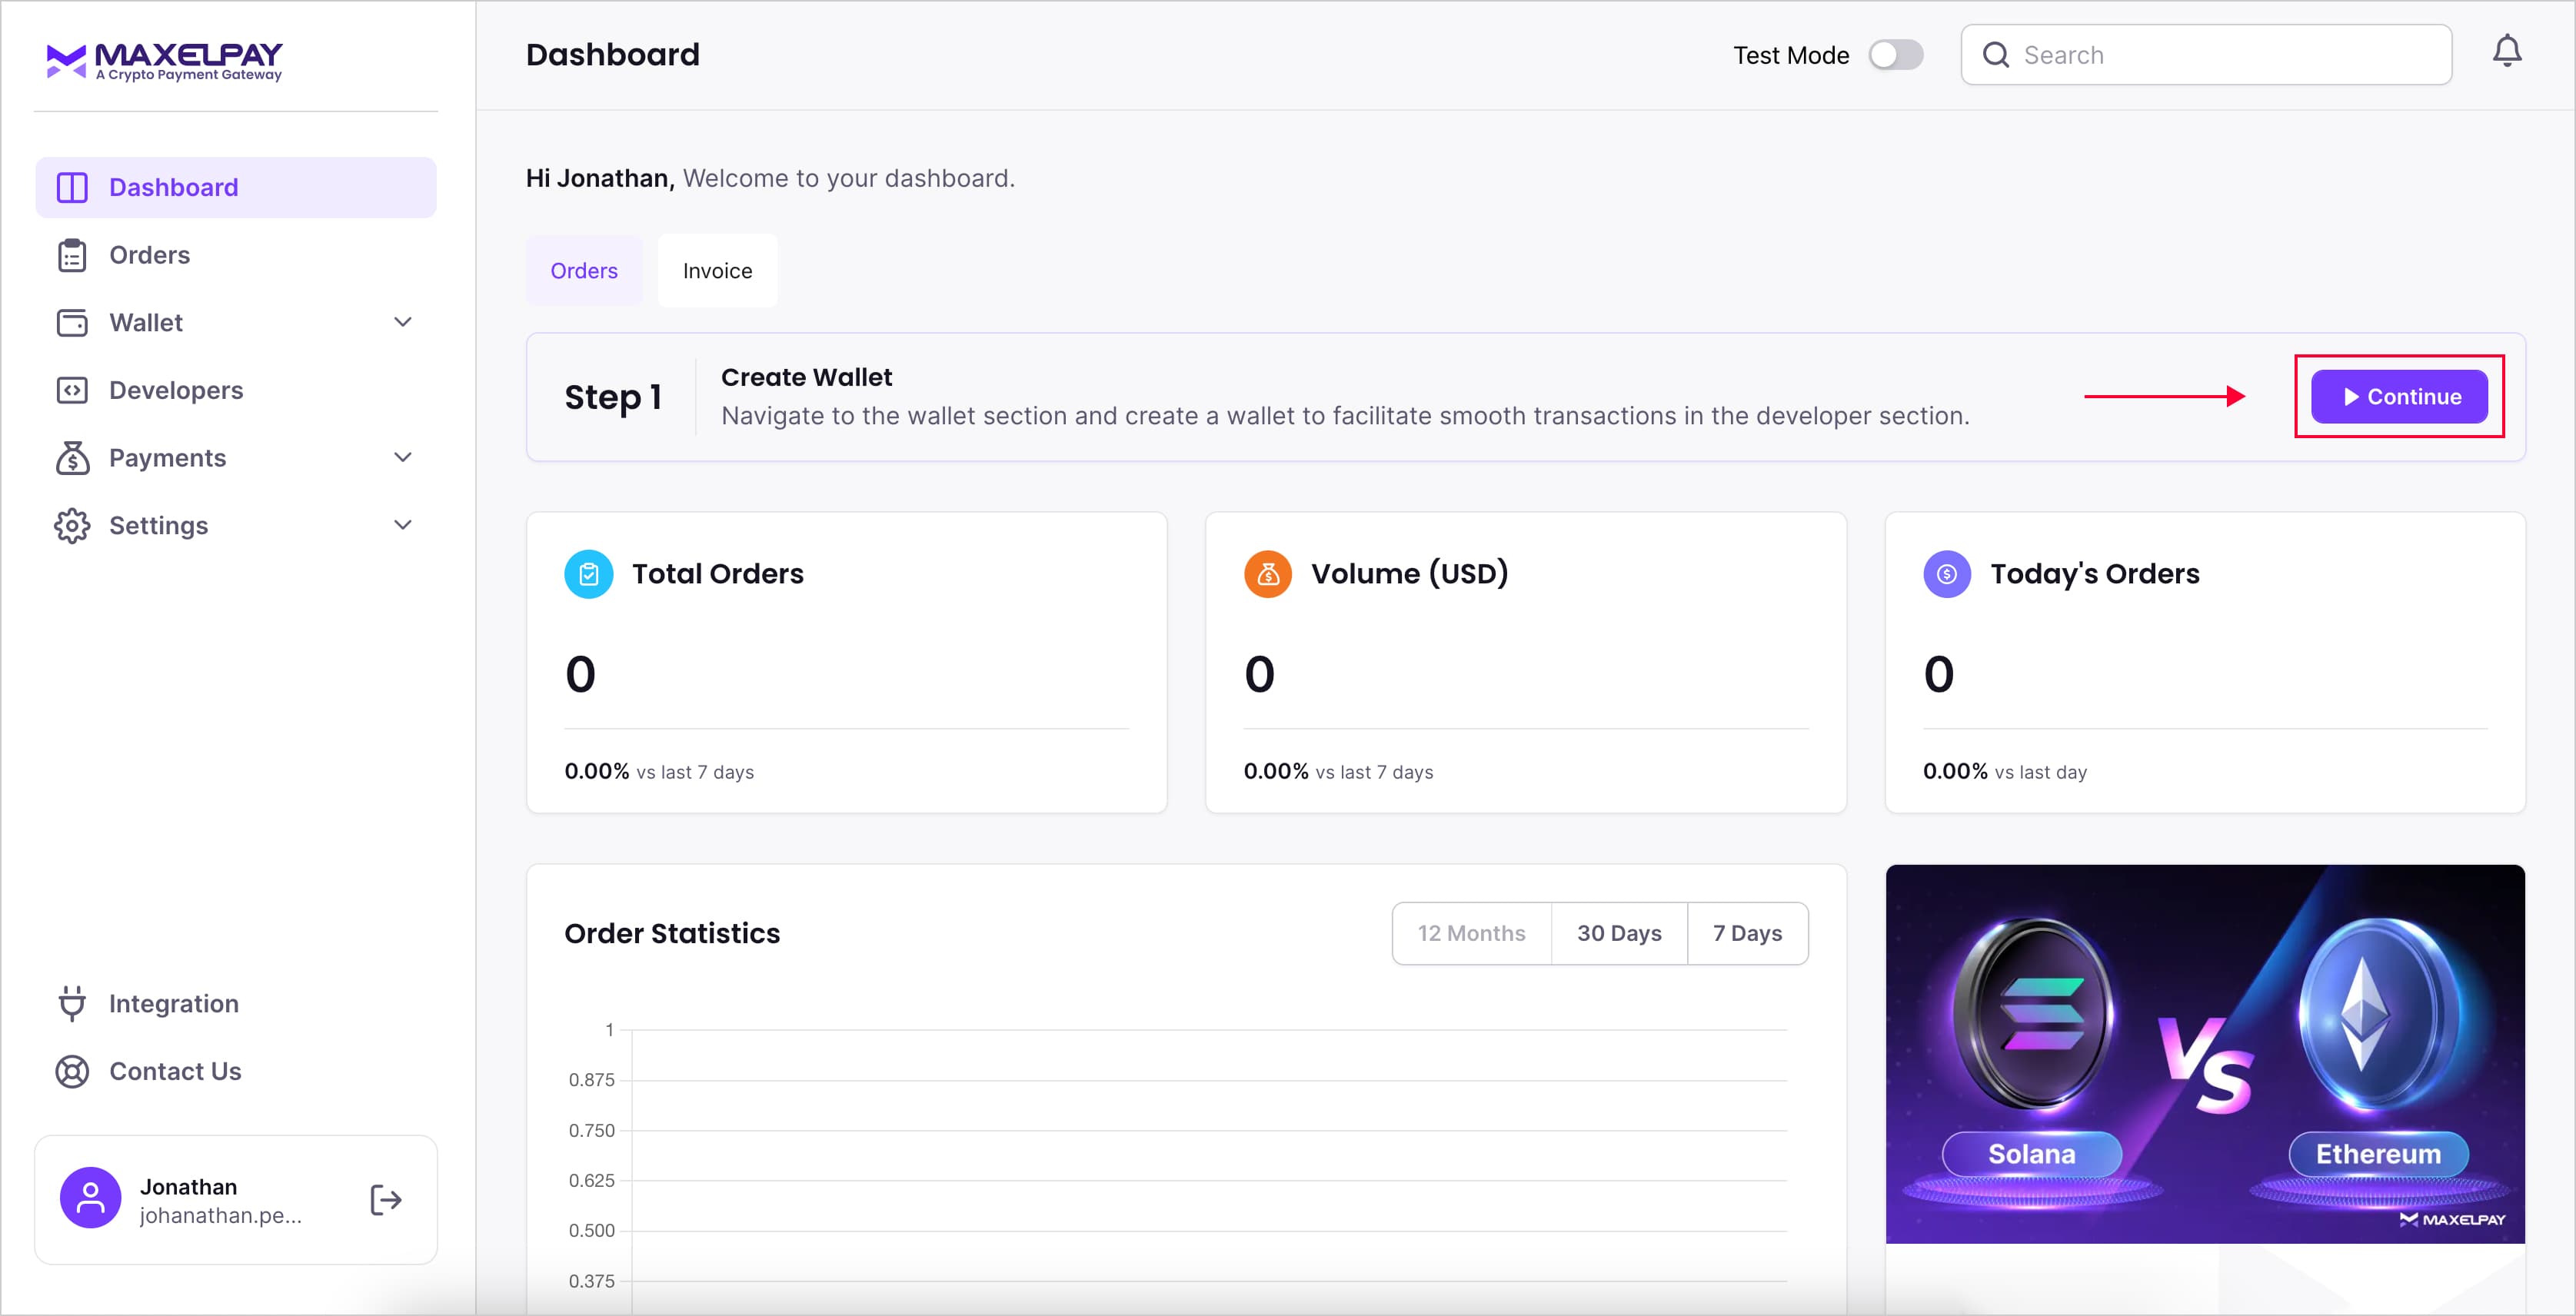Select the 12 Months statistics view
Viewport: 2576px width, 1316px height.
[1471, 932]
